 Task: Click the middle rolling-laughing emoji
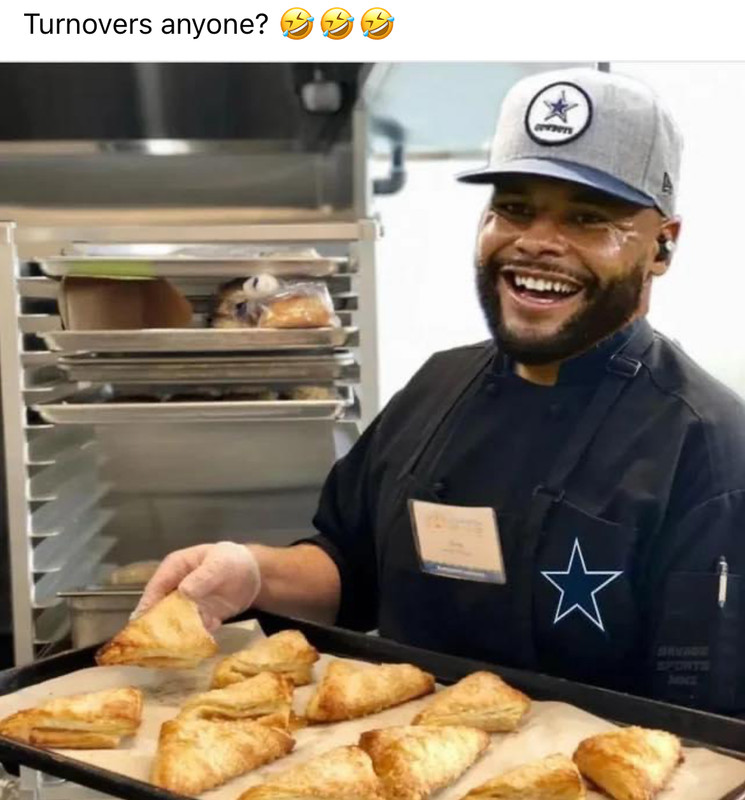click(x=337, y=24)
